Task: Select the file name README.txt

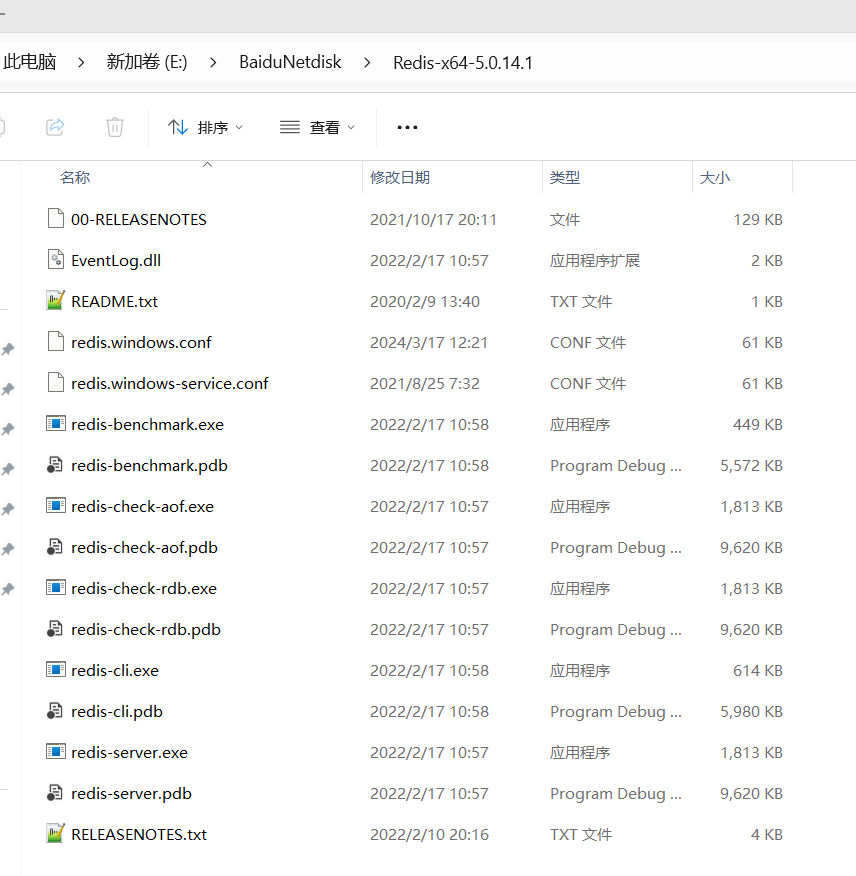Action: 115,302
